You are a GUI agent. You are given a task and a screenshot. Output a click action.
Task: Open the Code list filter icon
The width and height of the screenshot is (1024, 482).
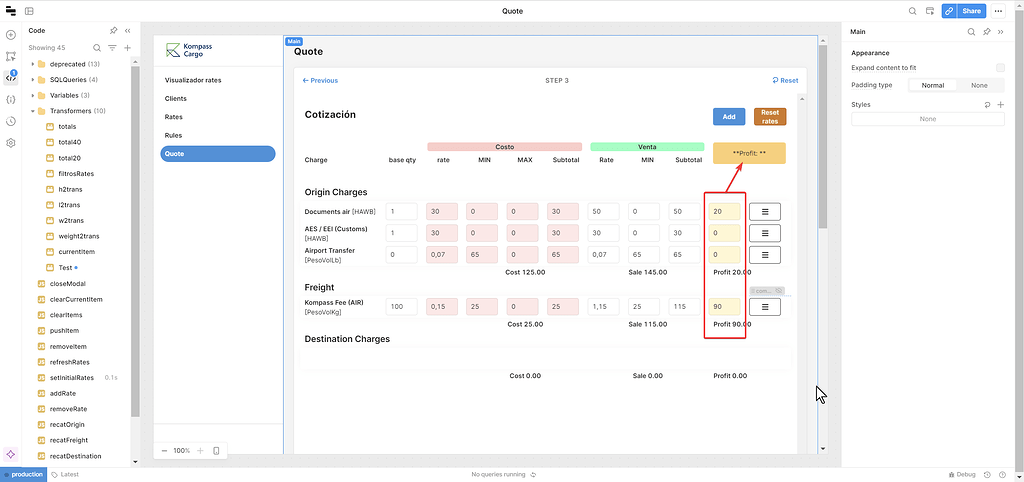tap(112, 48)
